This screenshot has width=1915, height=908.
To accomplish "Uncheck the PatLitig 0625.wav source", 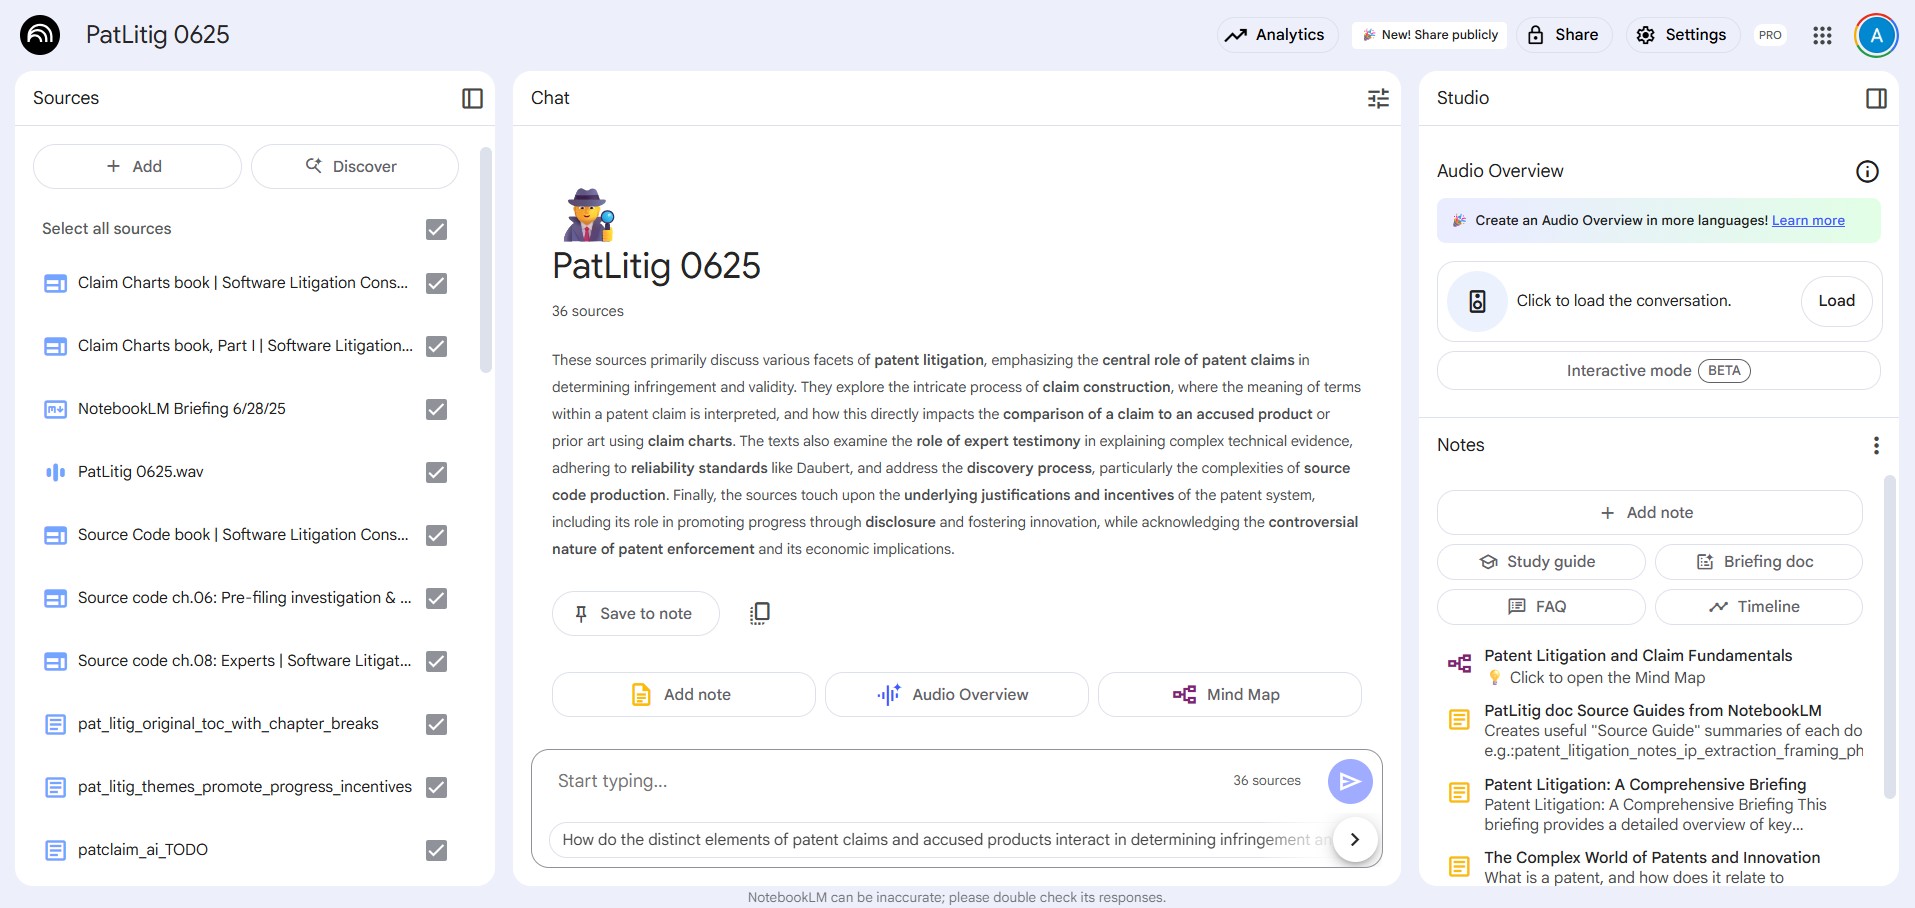I will tap(436, 472).
